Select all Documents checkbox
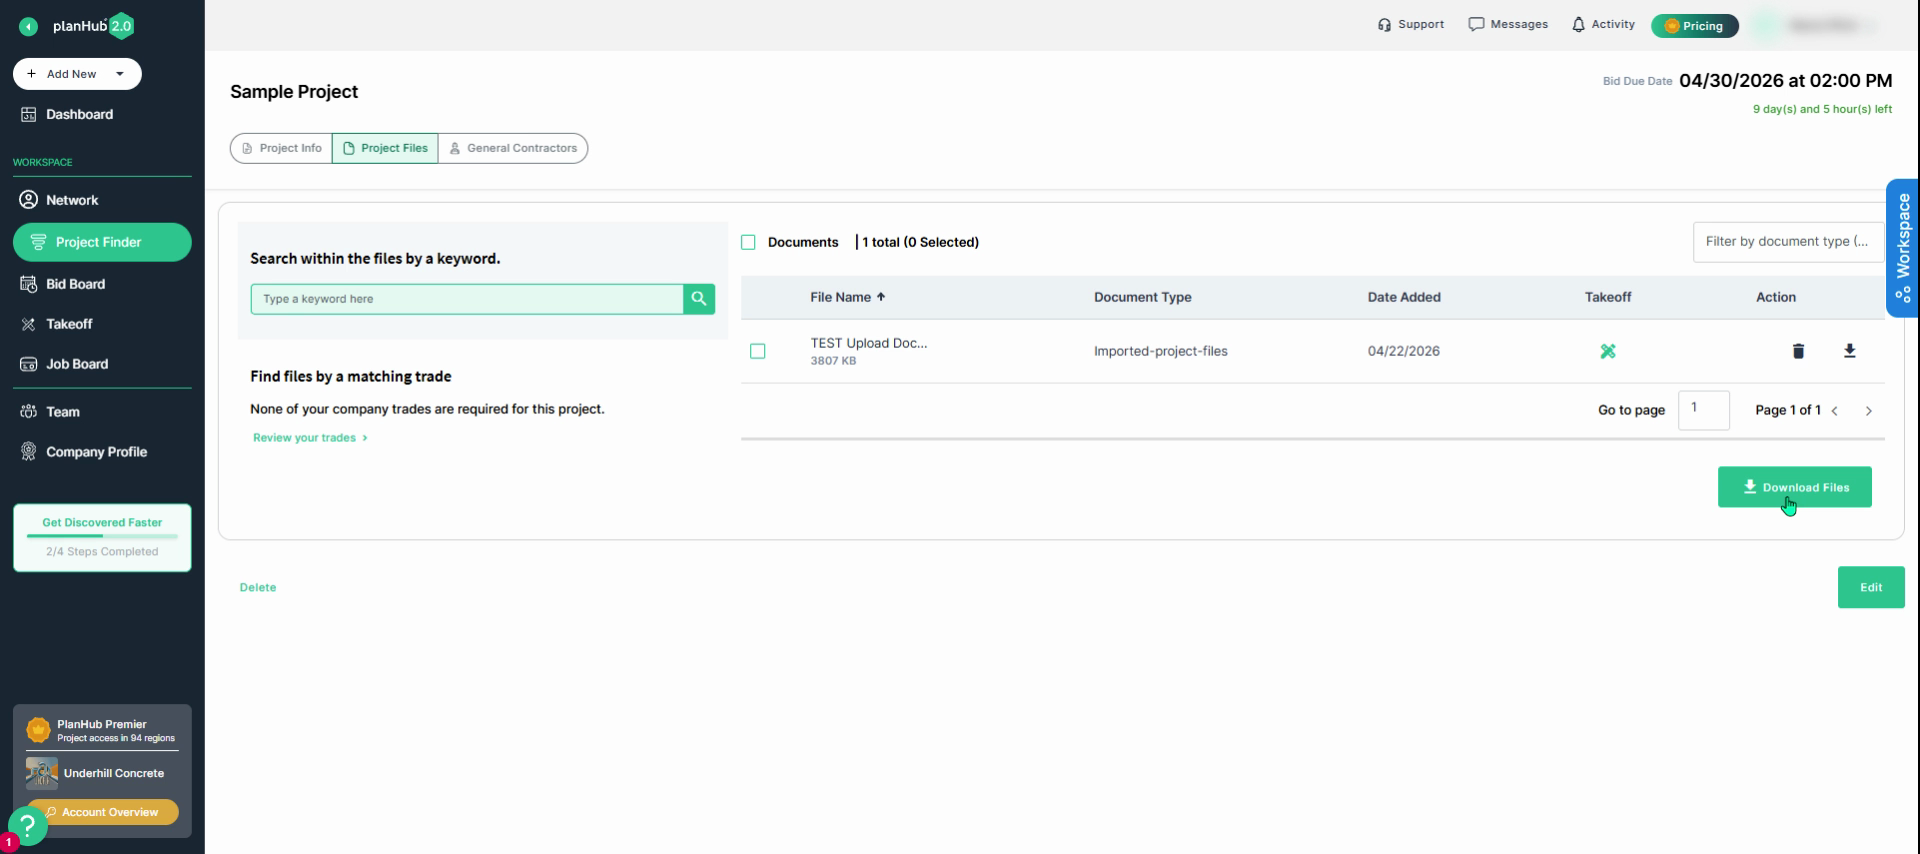Screen dimensions: 1920x854 pos(748,242)
